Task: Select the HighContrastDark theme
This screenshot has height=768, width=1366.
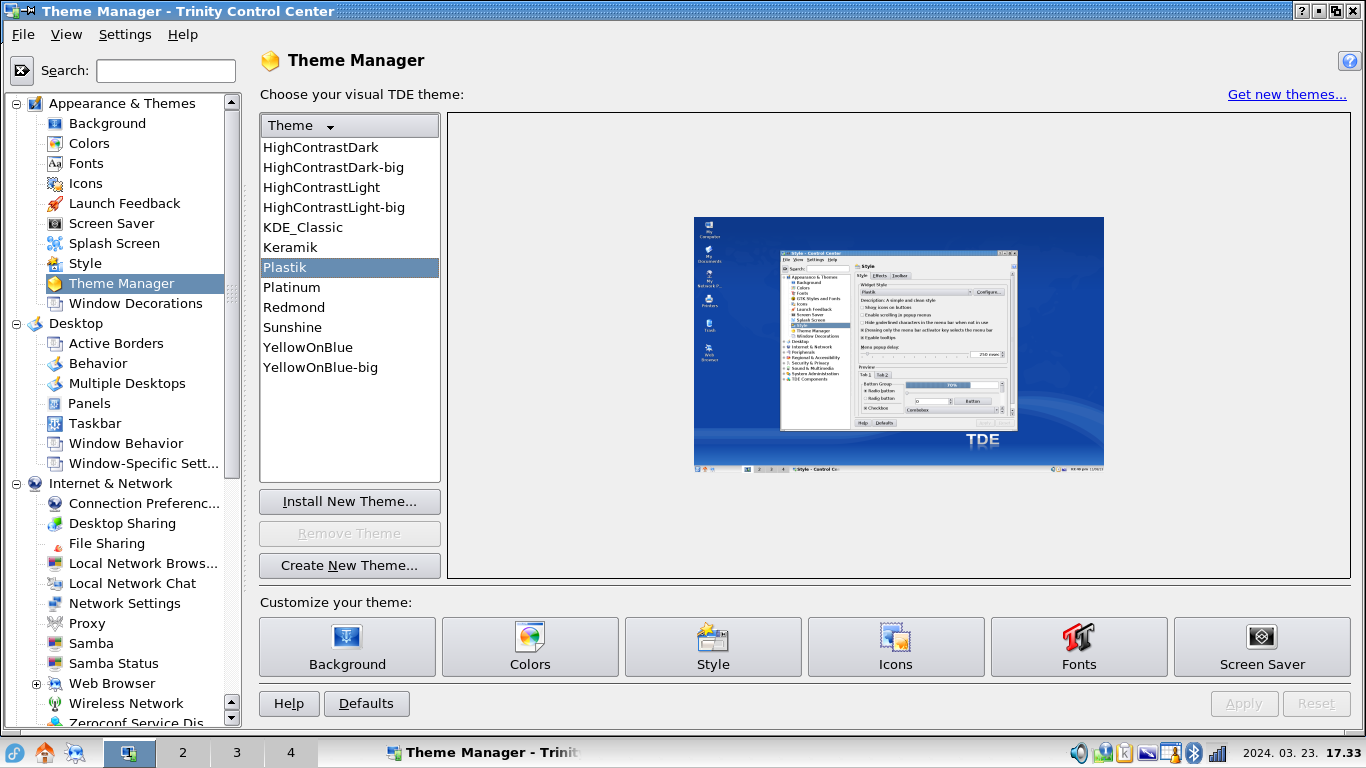Action: (349, 147)
